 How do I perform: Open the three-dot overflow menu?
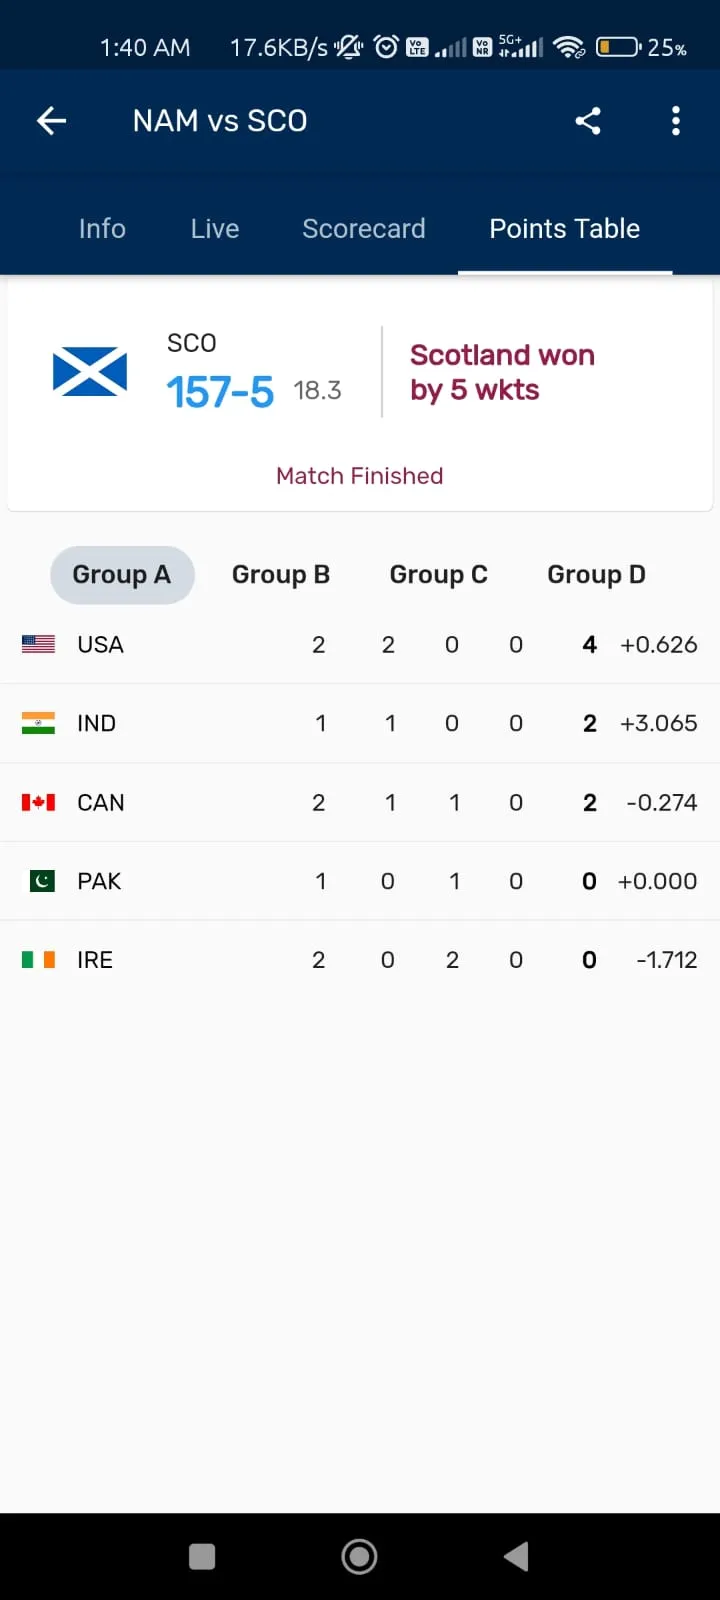tap(676, 121)
